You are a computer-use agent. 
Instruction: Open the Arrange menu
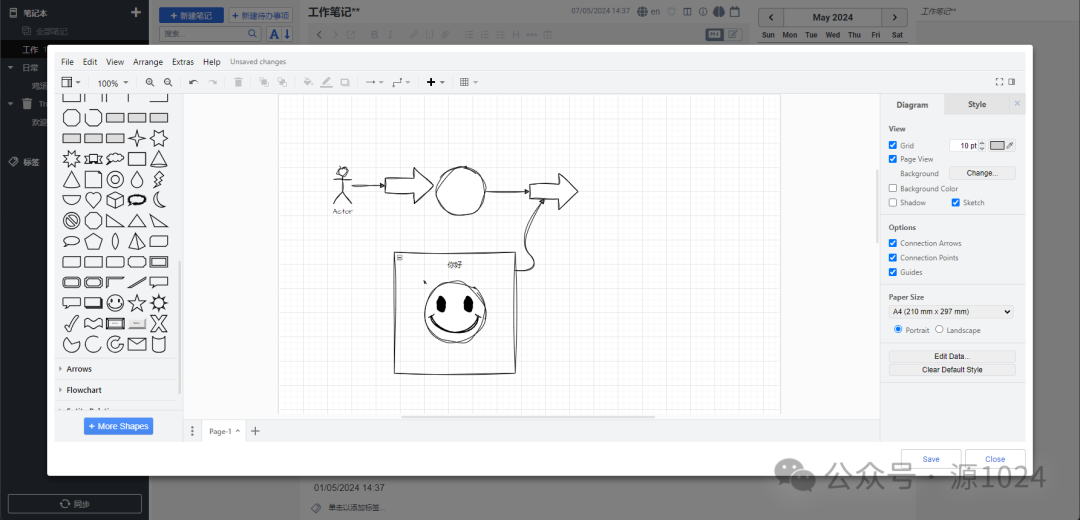point(148,62)
